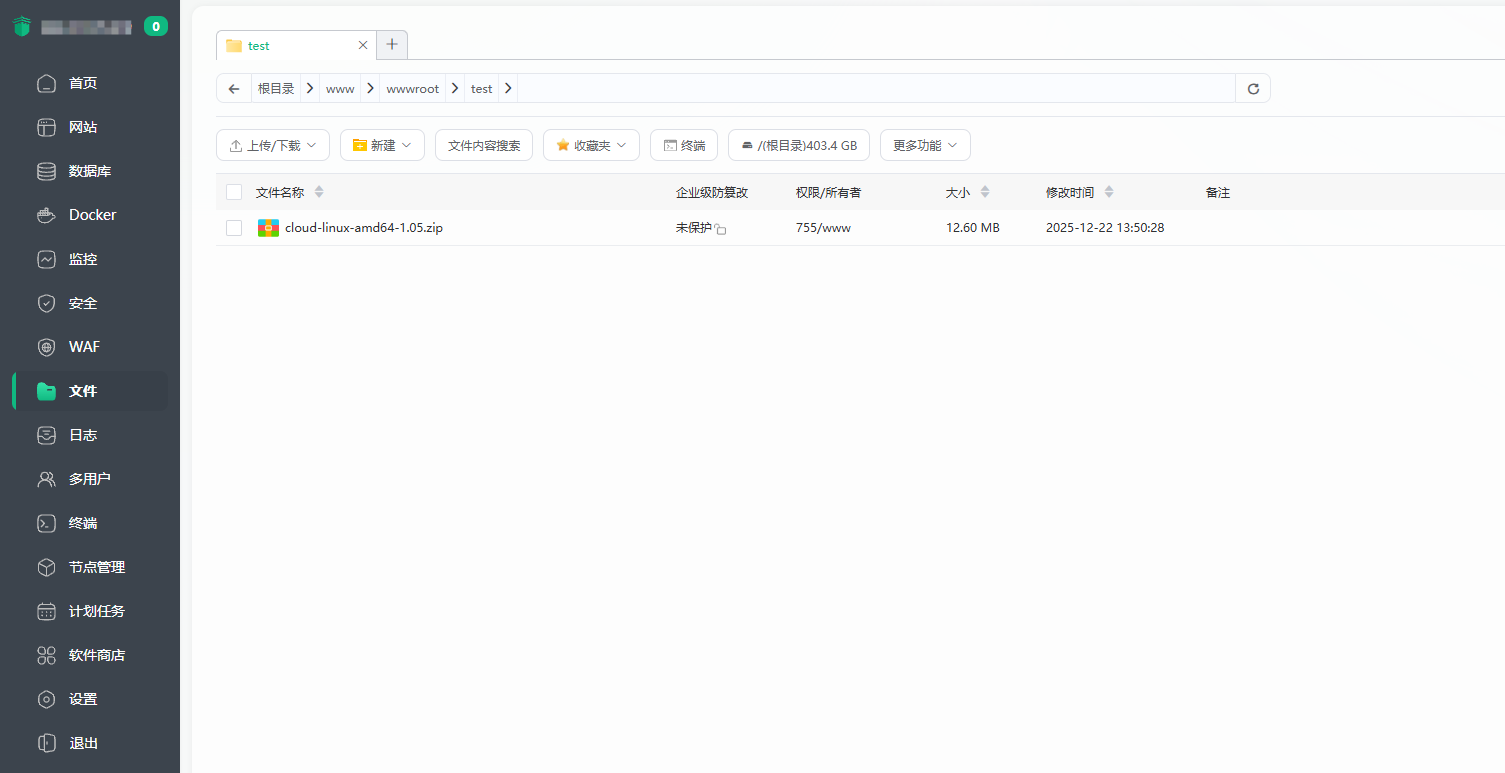This screenshot has height=773, width=1505.
Task: Click the 软件商店 app store icon
Action: coord(46,655)
